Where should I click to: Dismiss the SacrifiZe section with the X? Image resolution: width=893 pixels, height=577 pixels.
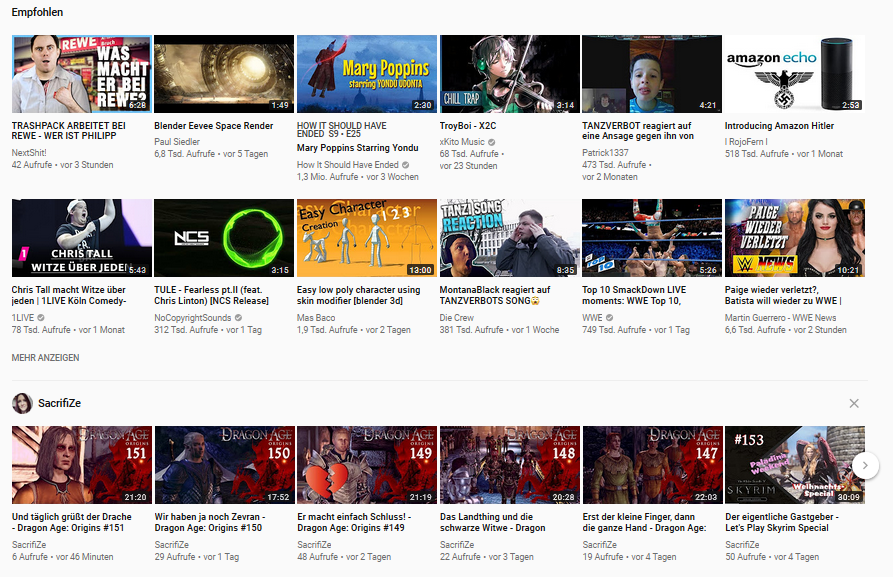pyautogui.click(x=853, y=403)
